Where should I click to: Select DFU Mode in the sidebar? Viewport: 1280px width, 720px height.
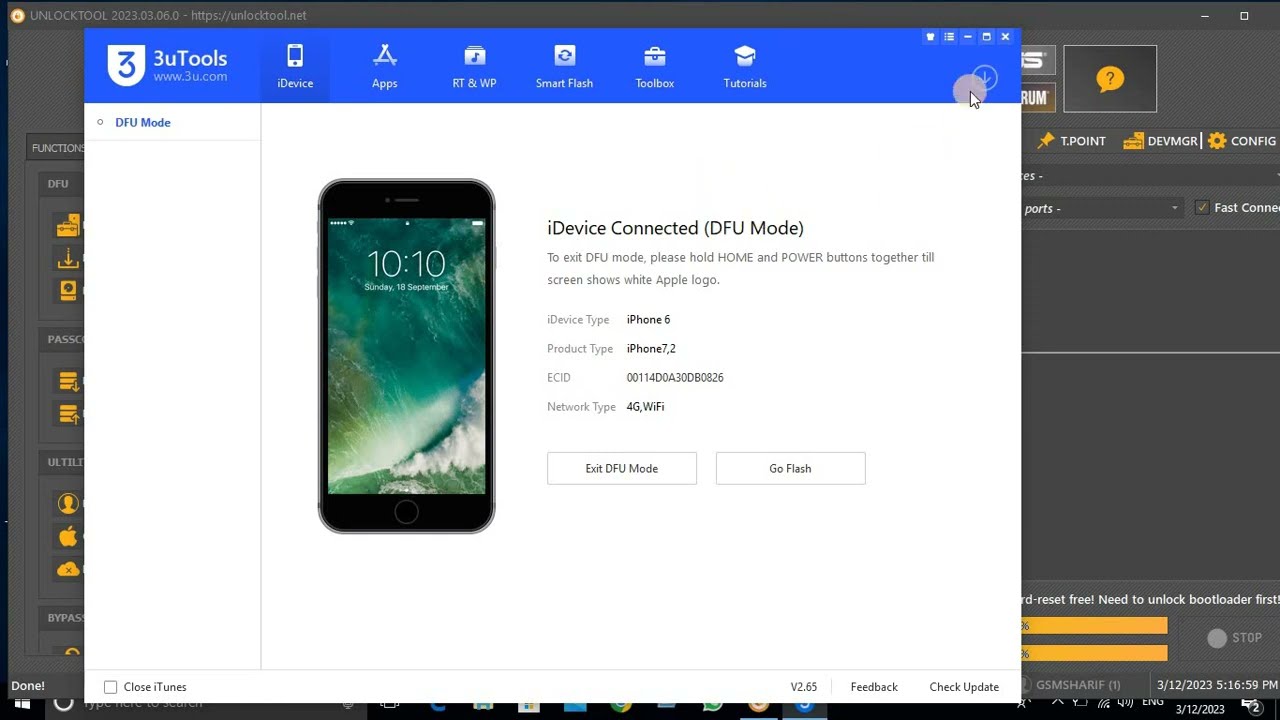143,122
